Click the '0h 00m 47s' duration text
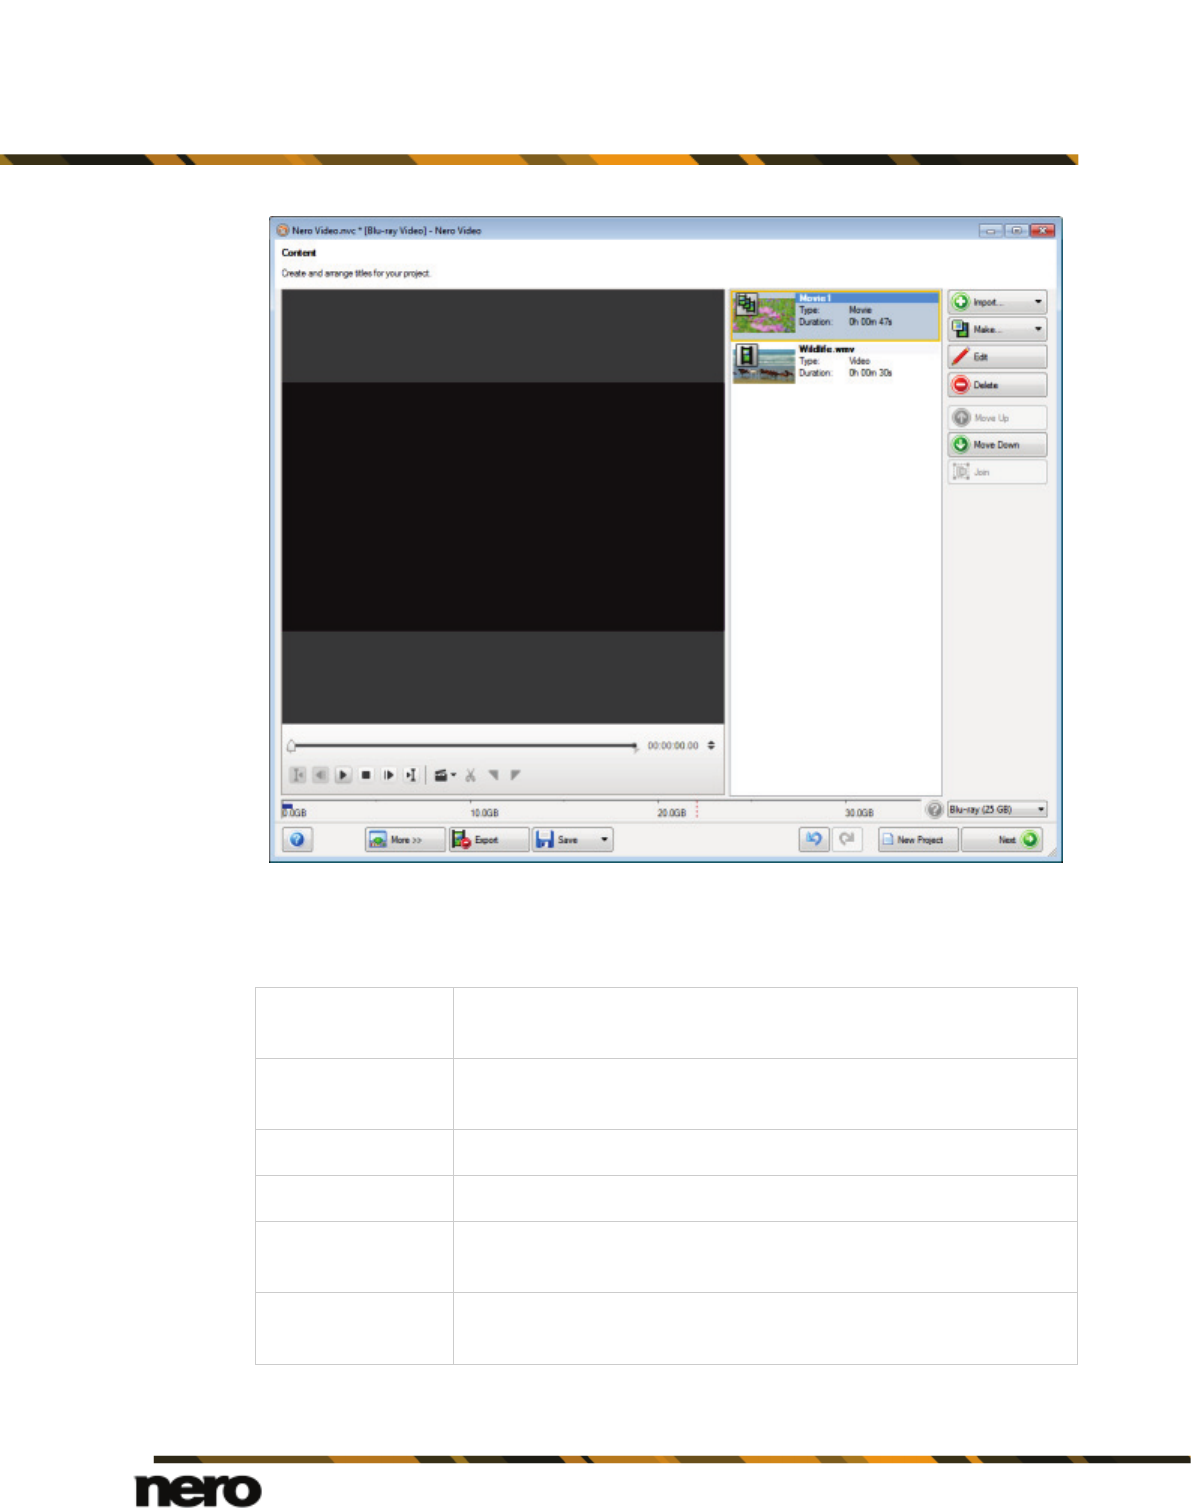 871,322
